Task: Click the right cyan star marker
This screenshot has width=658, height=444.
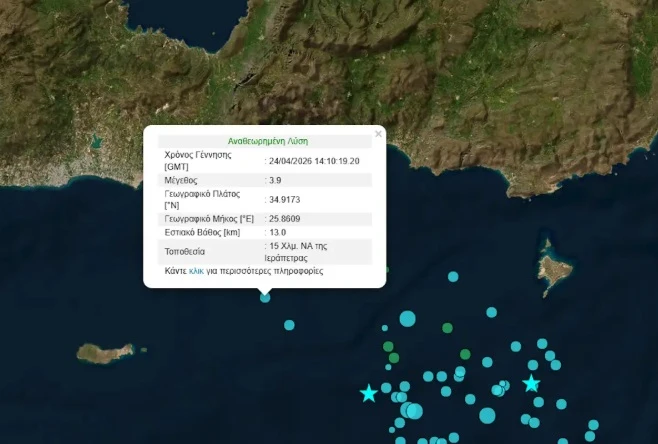Action: pos(531,383)
